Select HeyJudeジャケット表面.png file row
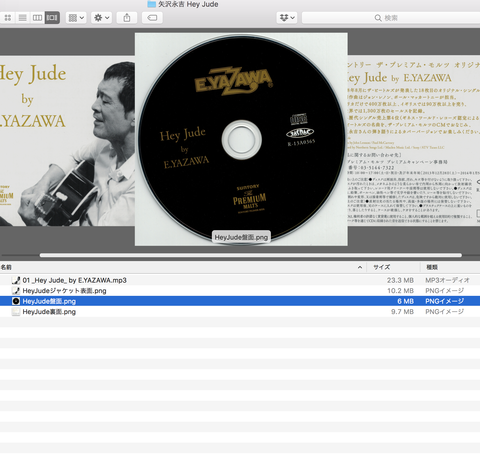 pos(240,291)
